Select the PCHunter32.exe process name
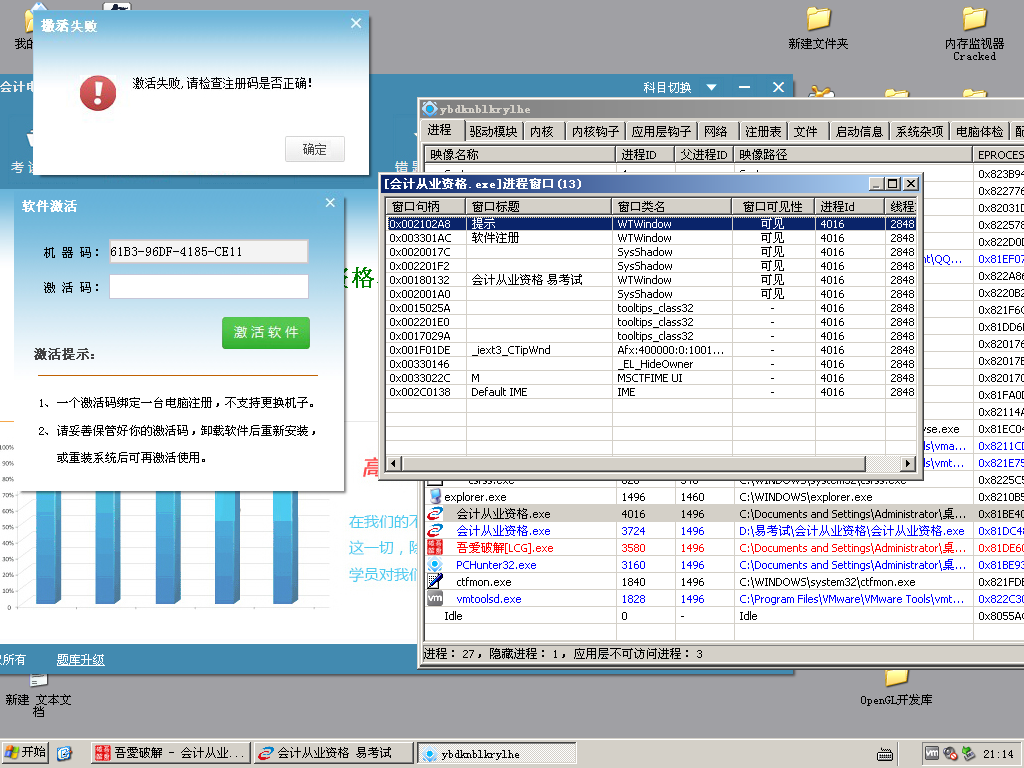This screenshot has height=768, width=1024. 496,565
